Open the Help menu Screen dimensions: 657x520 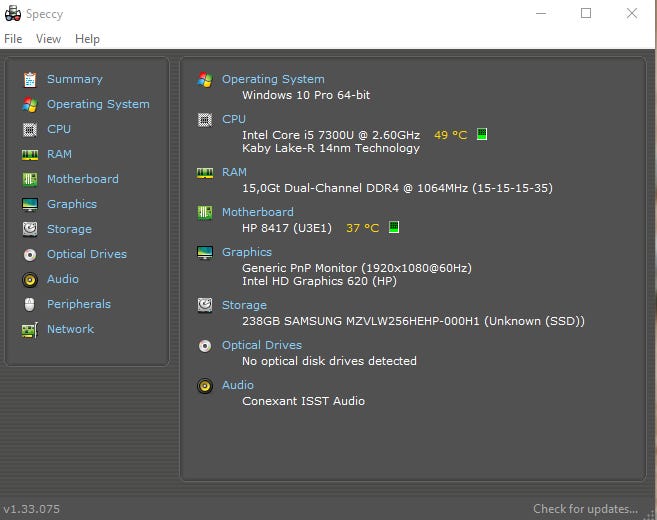pos(87,39)
